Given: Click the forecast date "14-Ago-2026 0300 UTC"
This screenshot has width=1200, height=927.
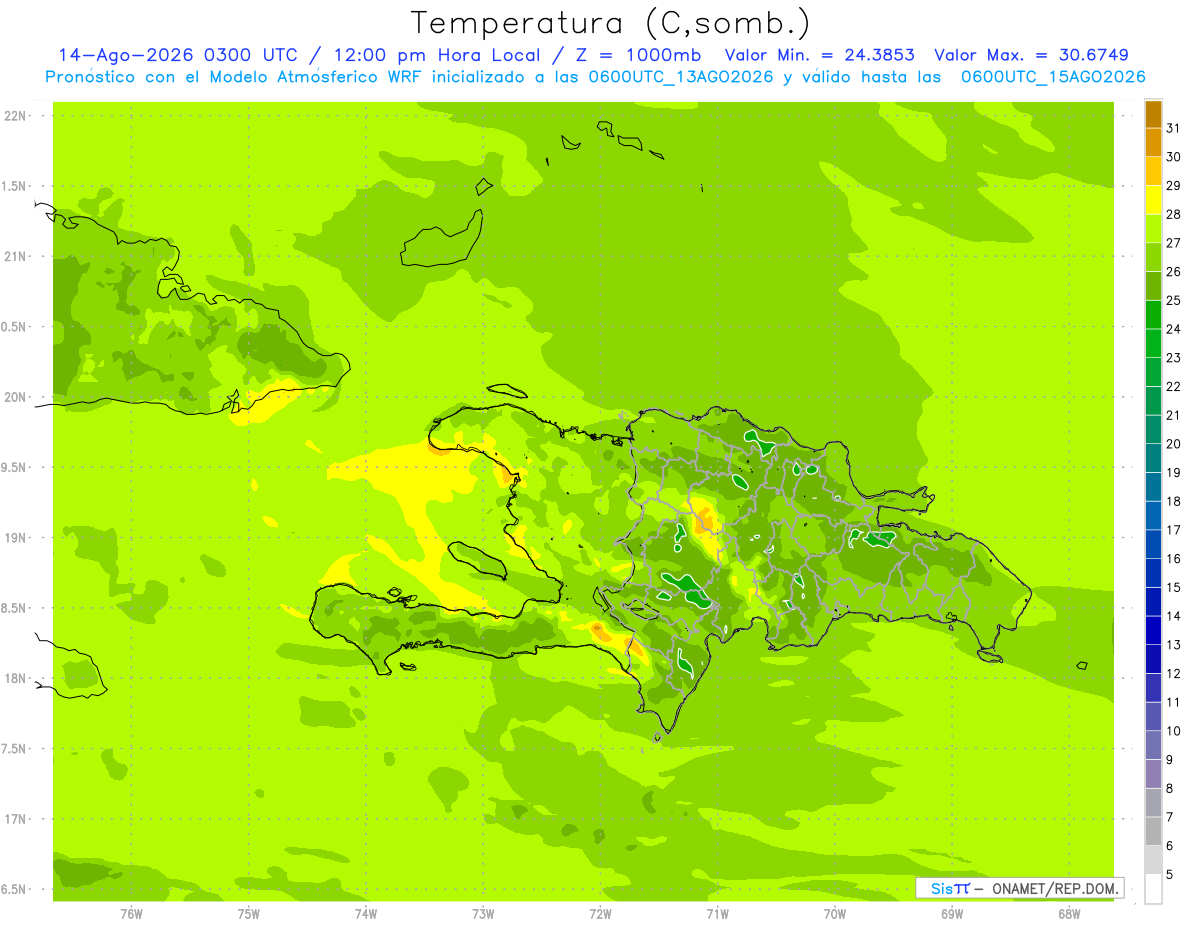Looking at the screenshot, I should [177, 55].
